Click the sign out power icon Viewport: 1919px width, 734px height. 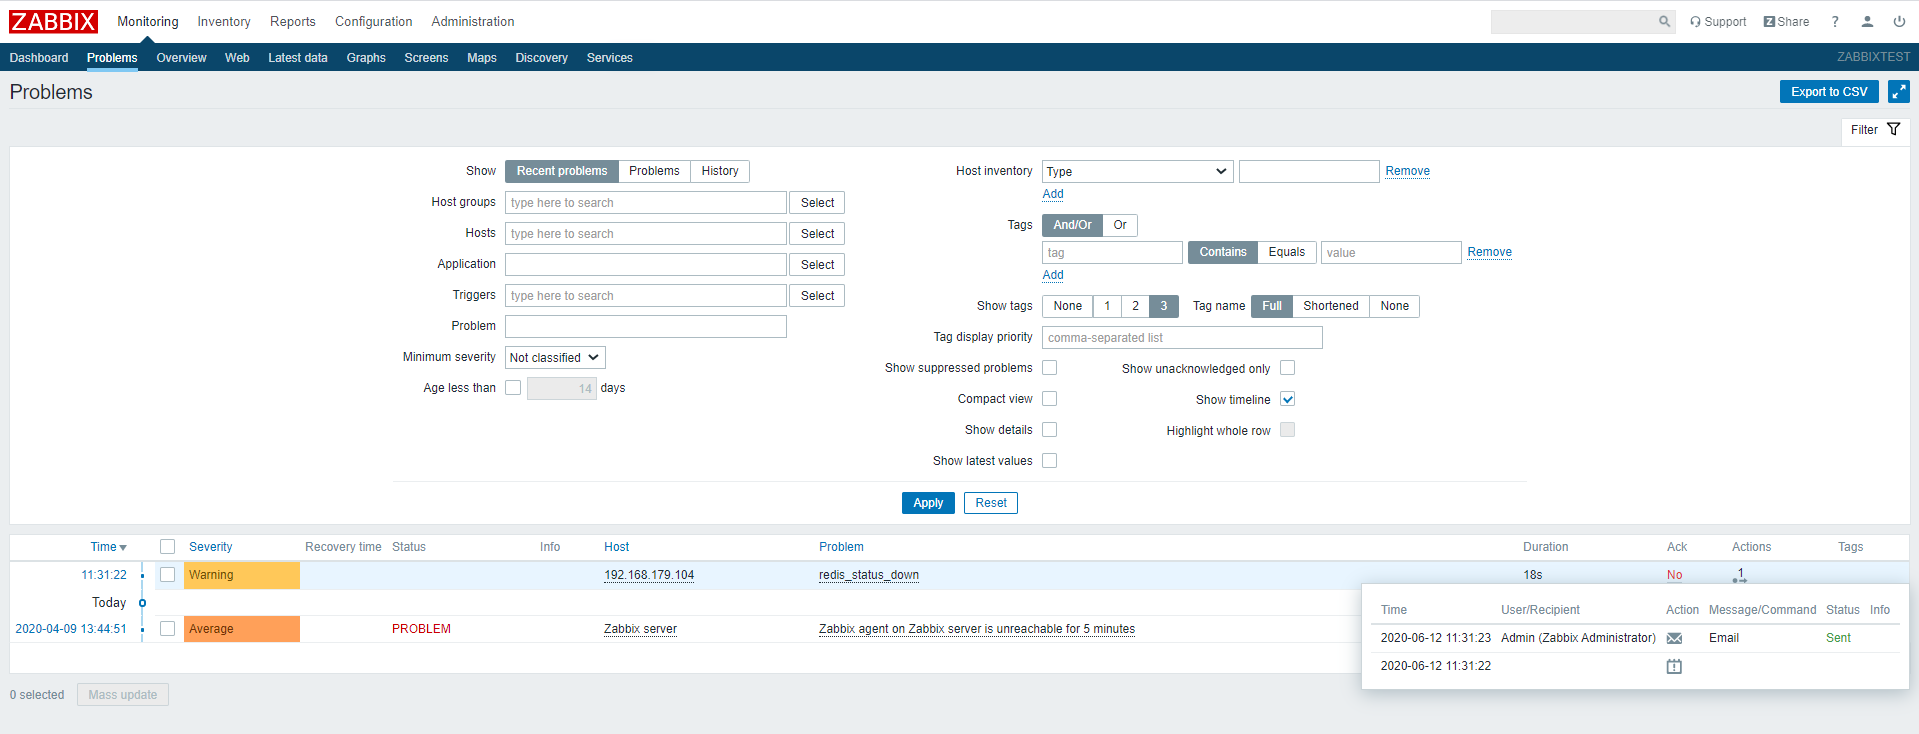point(1899,22)
